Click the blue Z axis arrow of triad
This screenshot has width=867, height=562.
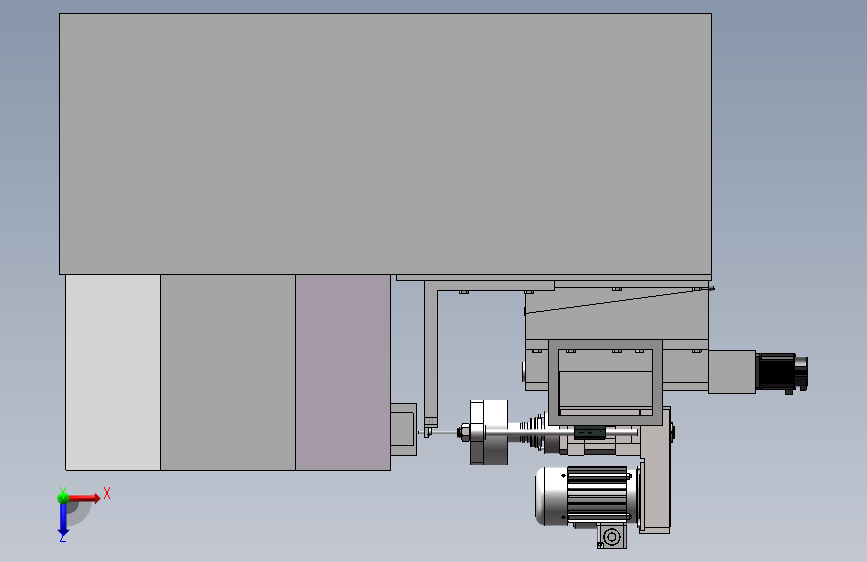pos(63,519)
